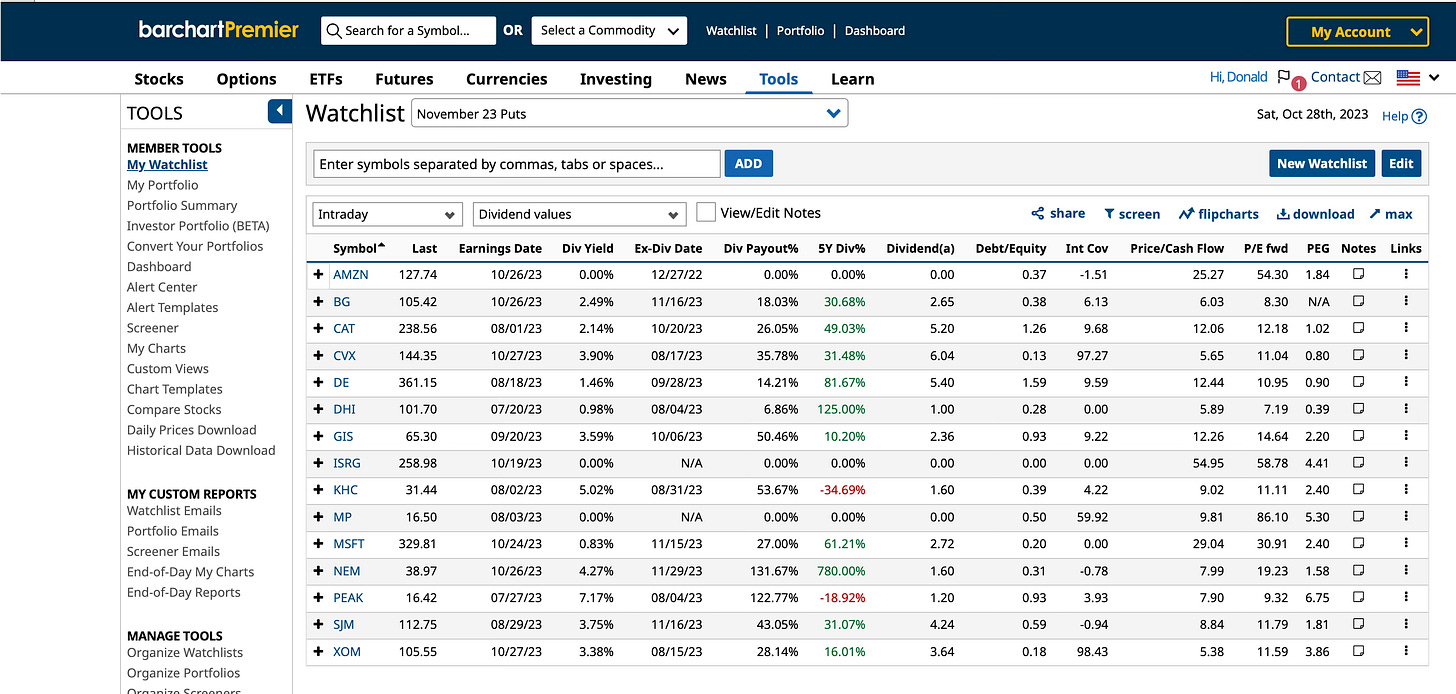1456x694 pixels.
Task: Expand the PEAK row
Action: (x=318, y=598)
